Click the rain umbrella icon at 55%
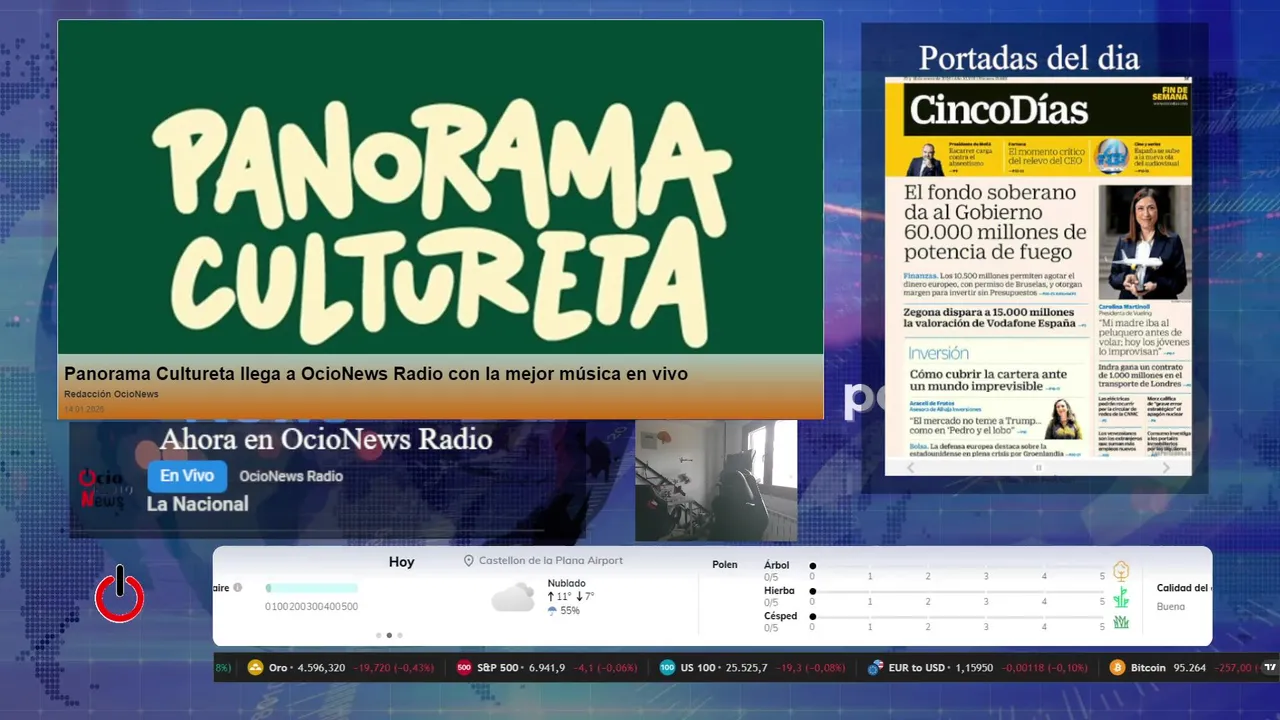Viewport: 1280px width, 720px height. coord(552,611)
